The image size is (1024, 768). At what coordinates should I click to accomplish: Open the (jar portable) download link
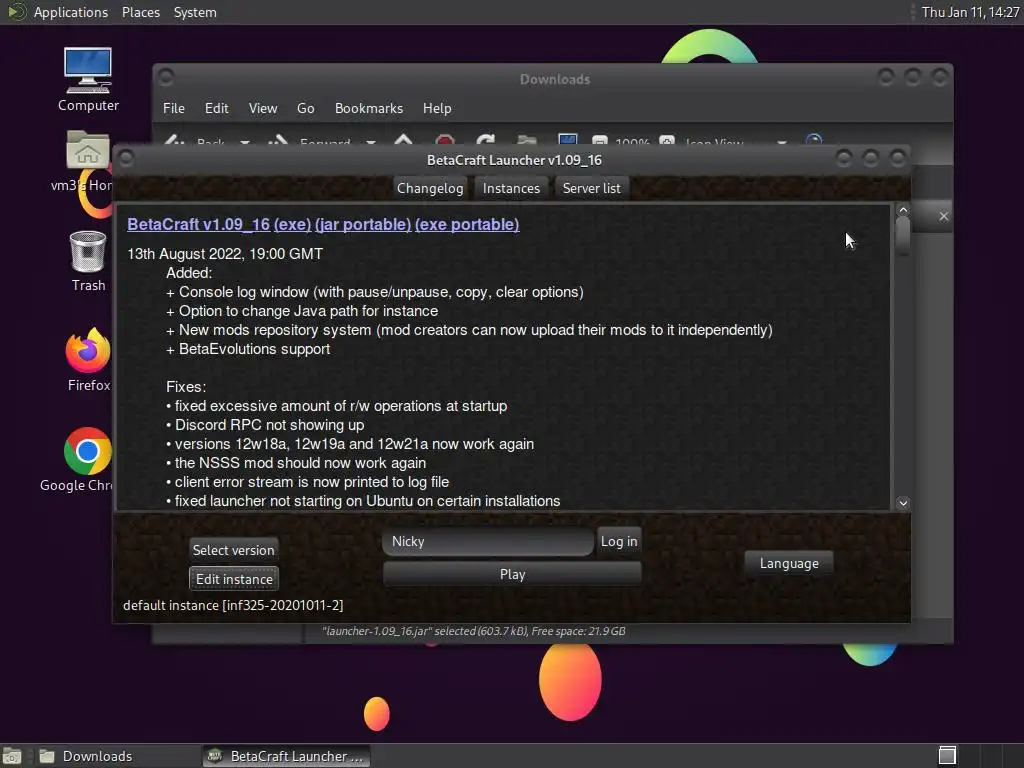[362, 224]
